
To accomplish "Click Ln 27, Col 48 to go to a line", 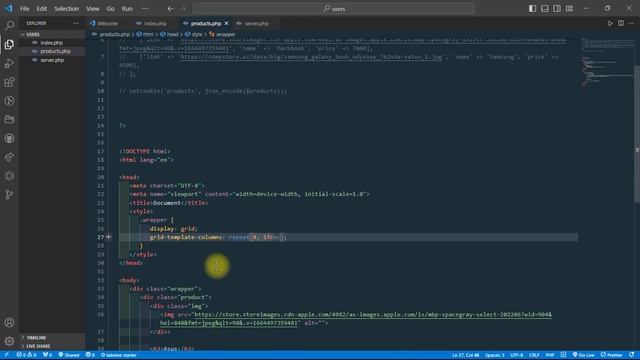I will (x=465, y=355).
